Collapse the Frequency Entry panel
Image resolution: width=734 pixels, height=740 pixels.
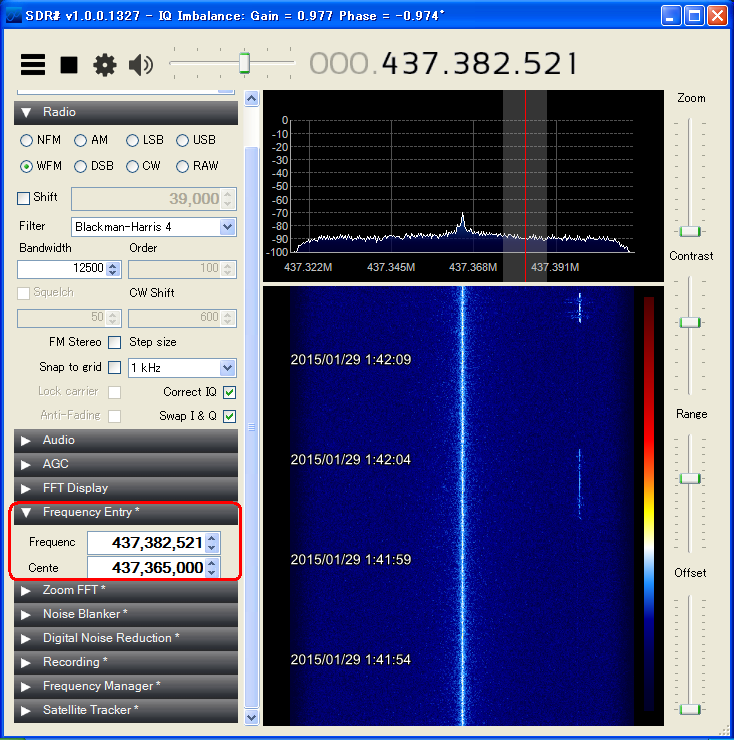click(126, 513)
